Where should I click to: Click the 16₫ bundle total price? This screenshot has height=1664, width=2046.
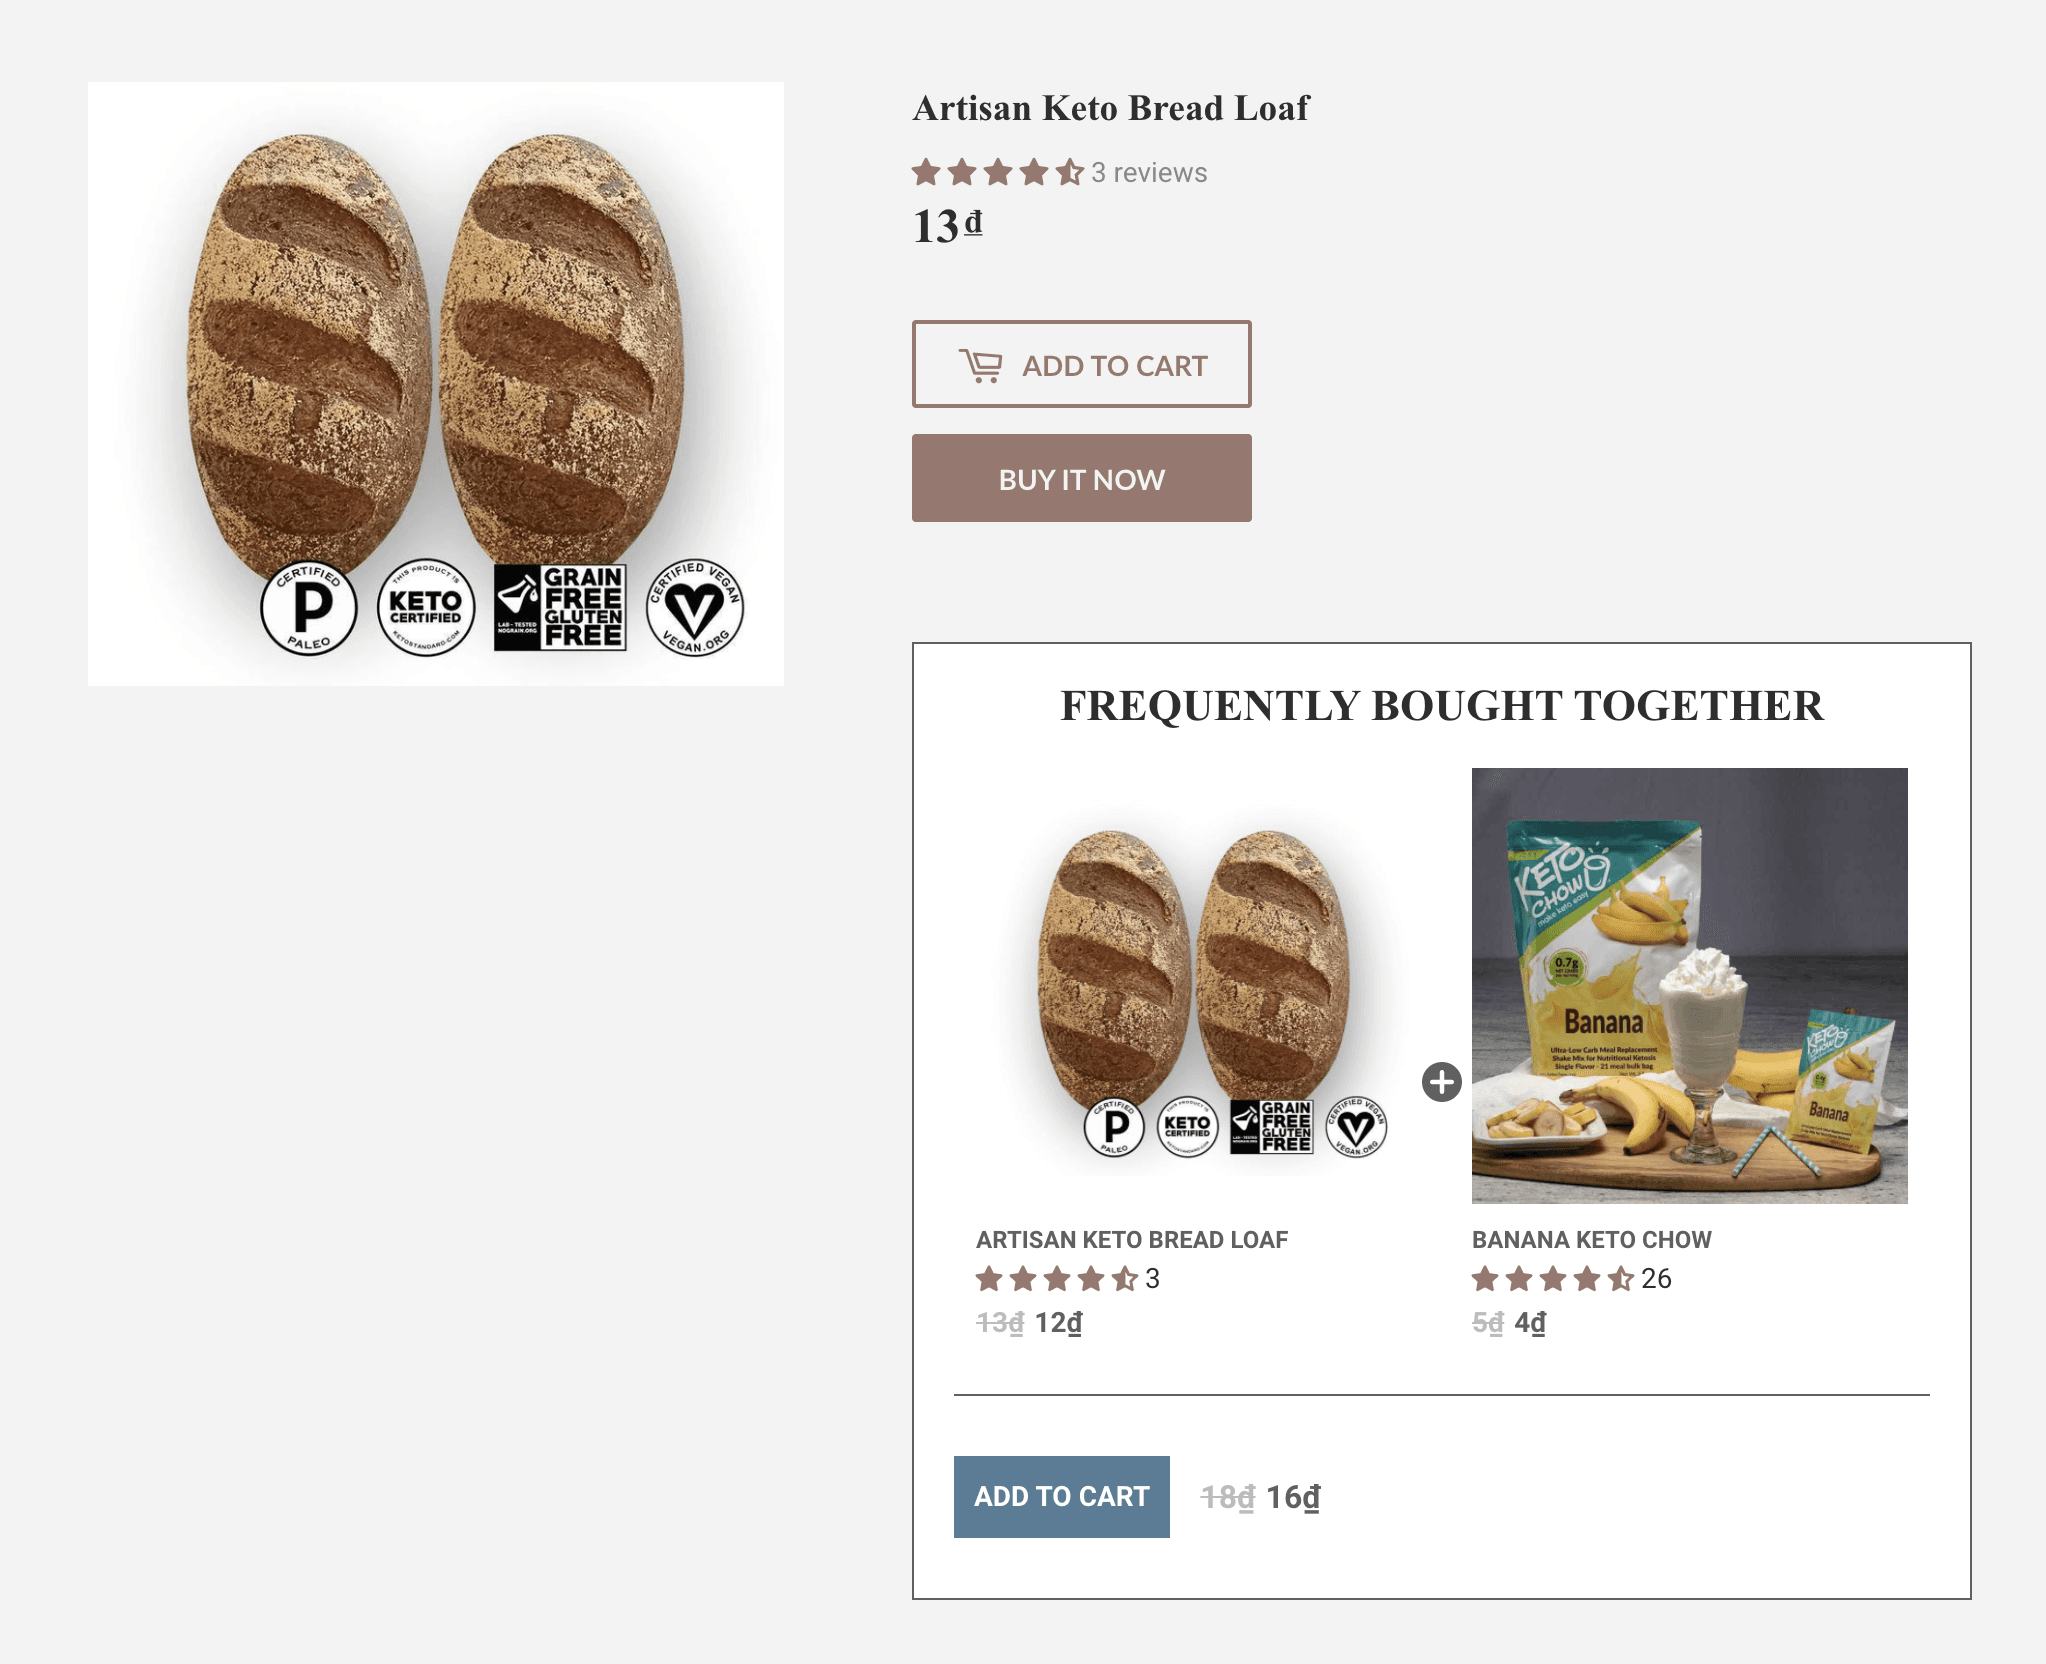pyautogui.click(x=1293, y=1497)
